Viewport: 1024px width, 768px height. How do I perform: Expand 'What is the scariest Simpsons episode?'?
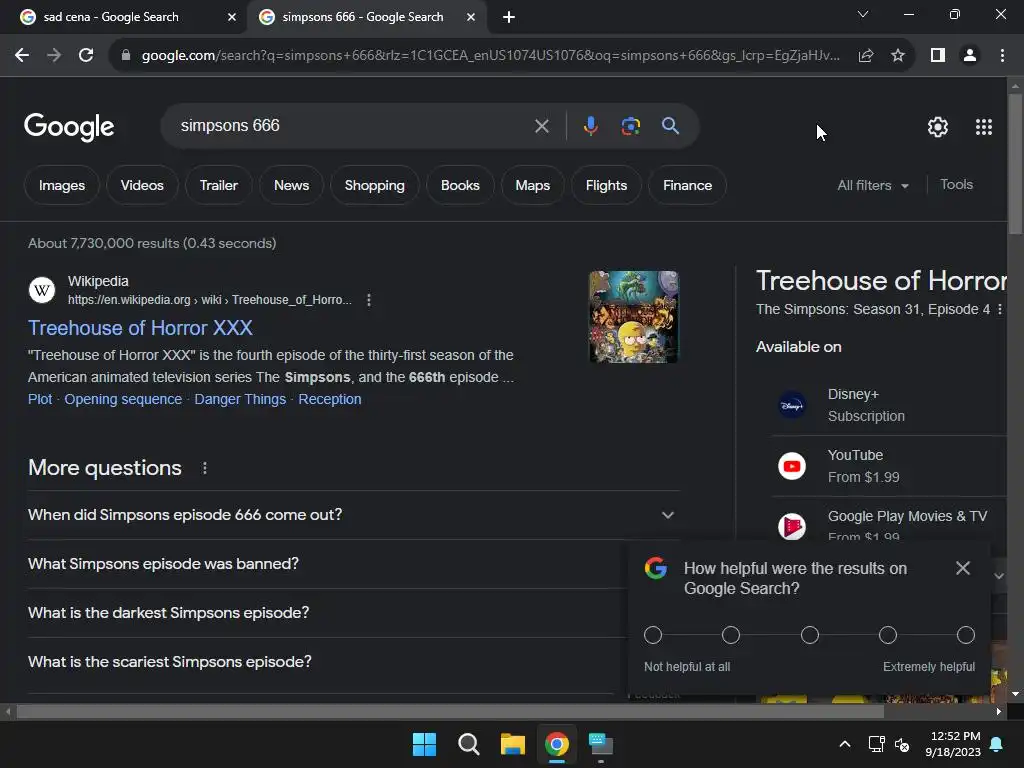point(327,662)
